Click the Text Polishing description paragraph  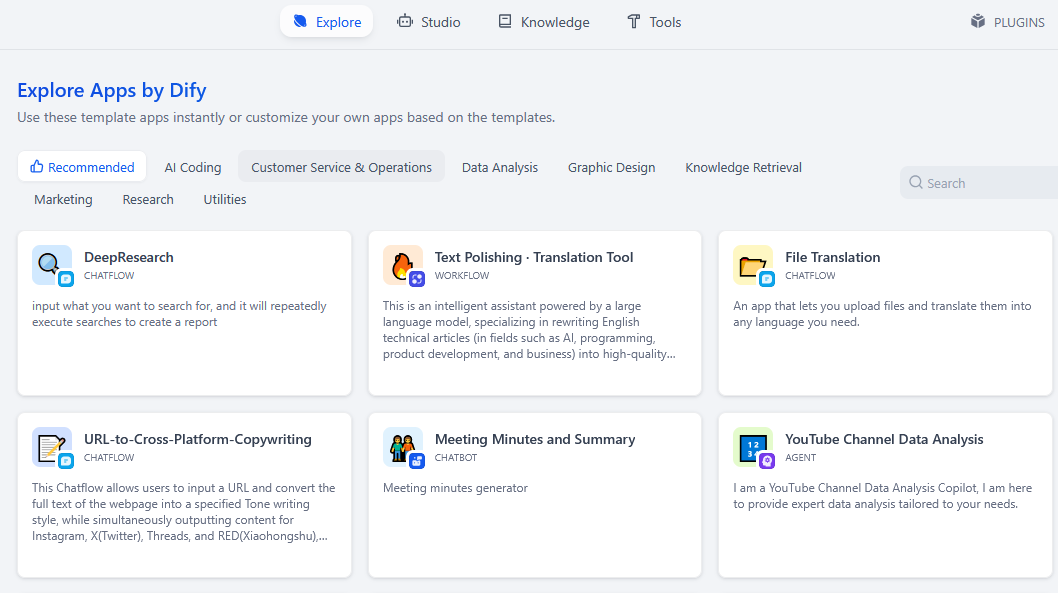pyautogui.click(x=529, y=330)
